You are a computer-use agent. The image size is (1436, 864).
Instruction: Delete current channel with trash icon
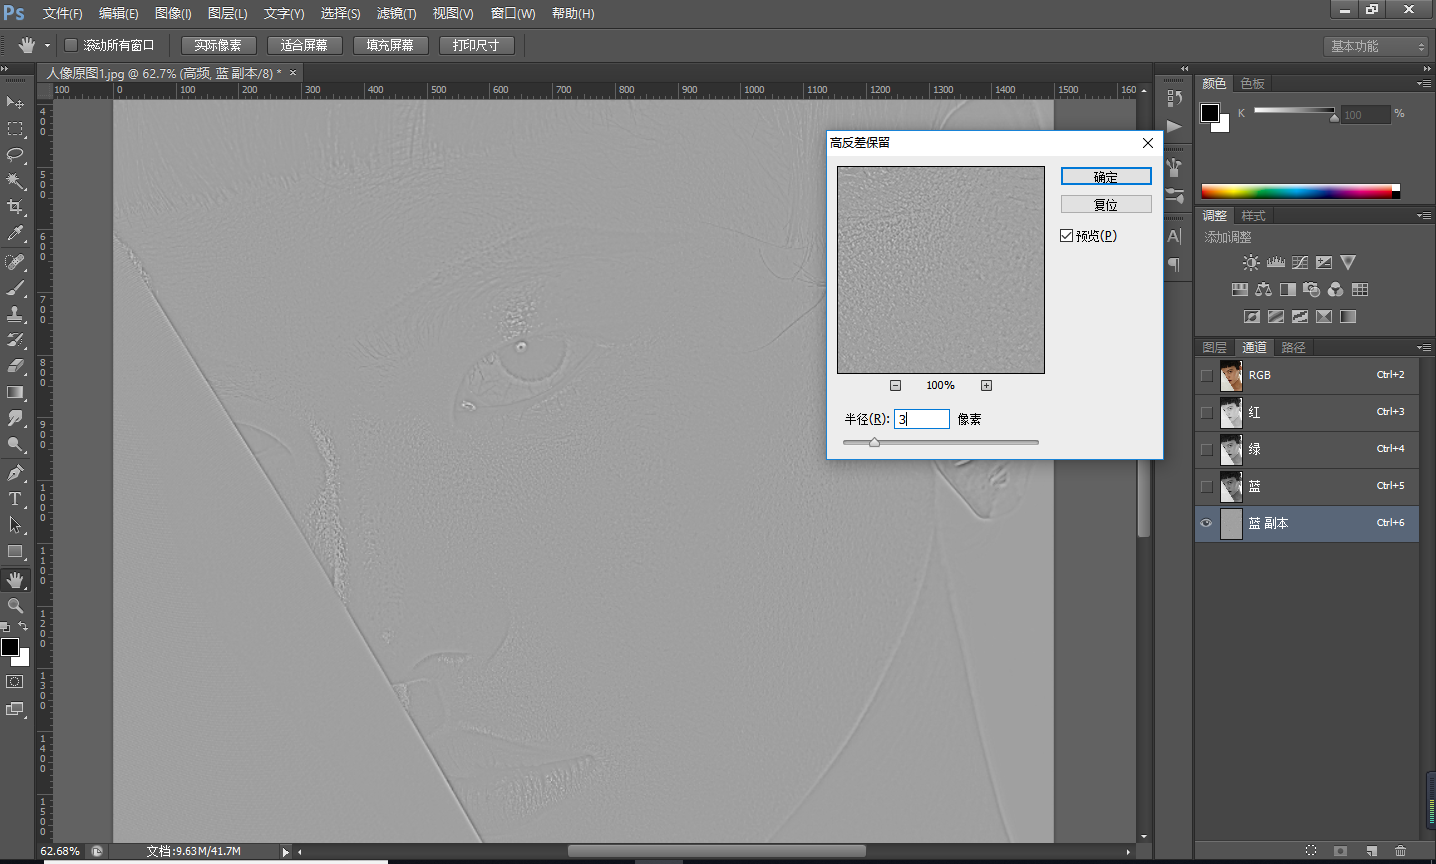[1400, 851]
